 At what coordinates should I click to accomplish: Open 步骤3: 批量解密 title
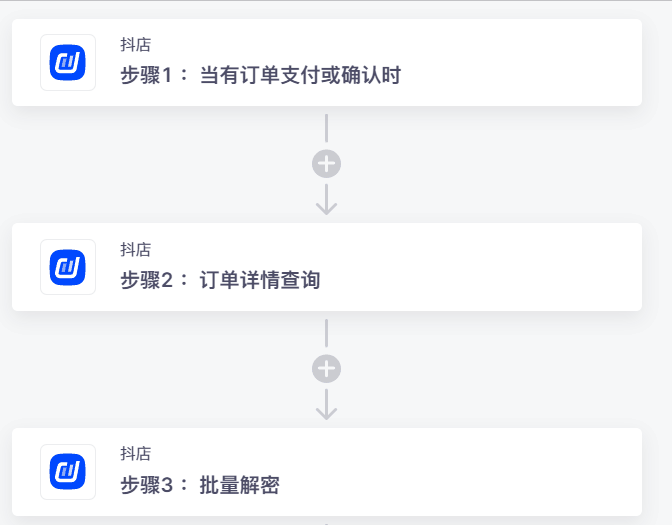pos(200,485)
